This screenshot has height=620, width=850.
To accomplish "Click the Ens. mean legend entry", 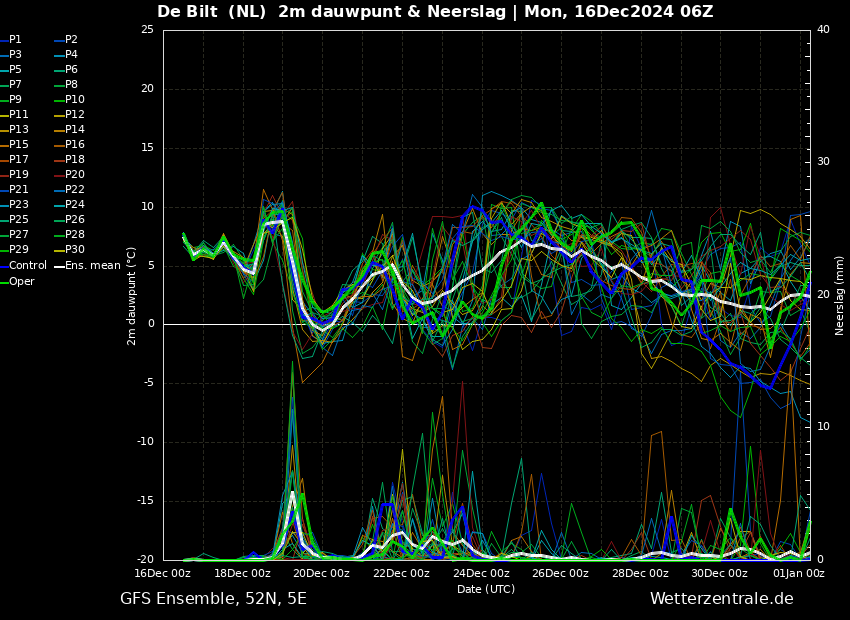I will 93,266.
